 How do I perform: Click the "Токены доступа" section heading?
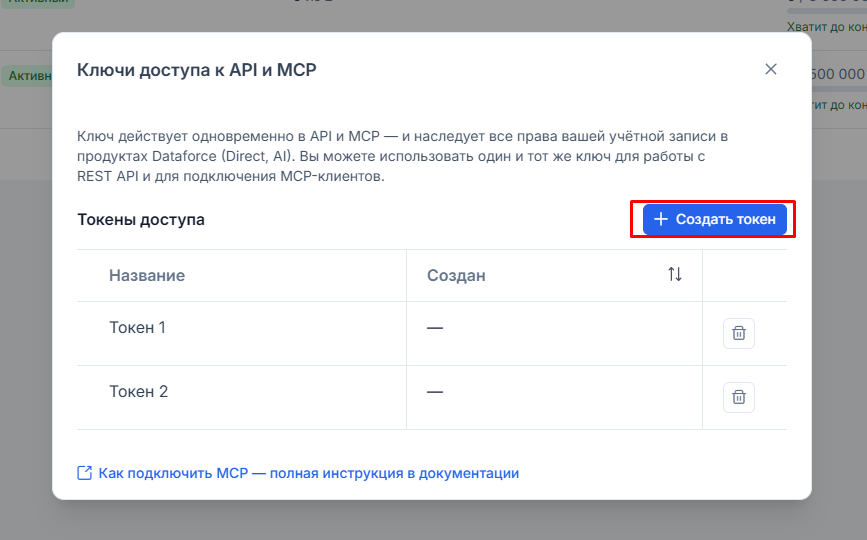click(141, 219)
